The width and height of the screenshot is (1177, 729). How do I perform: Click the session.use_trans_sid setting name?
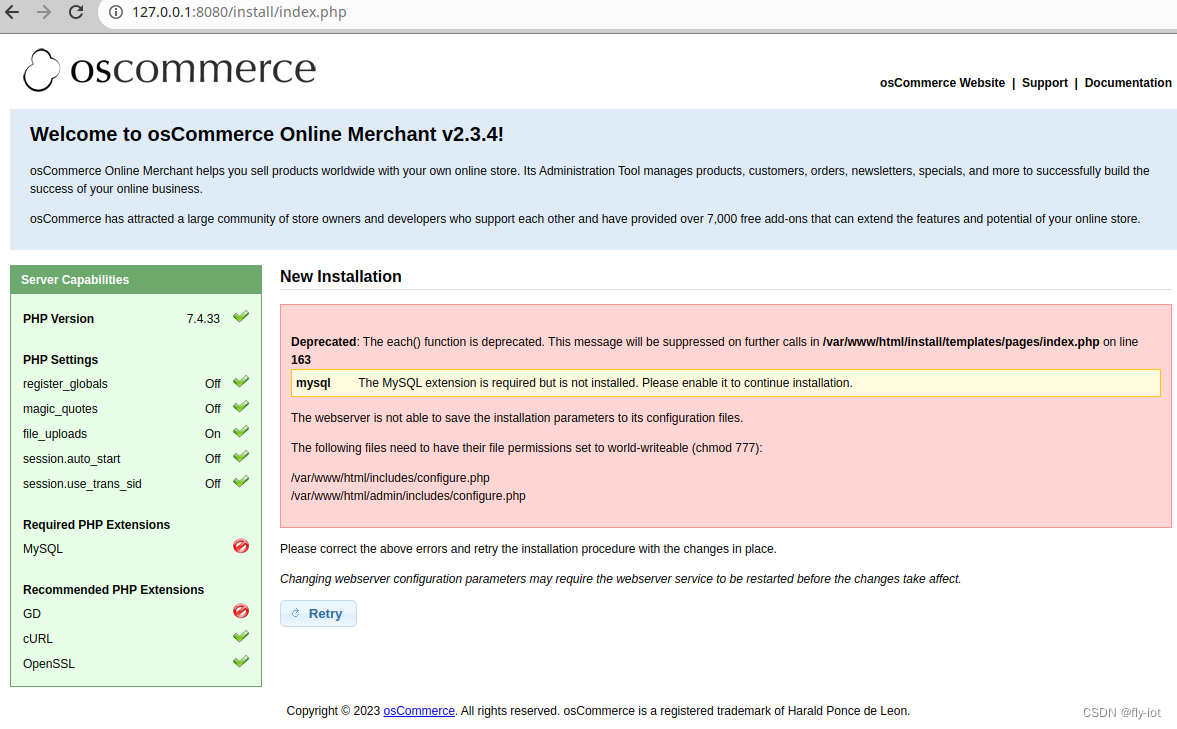[82, 484]
